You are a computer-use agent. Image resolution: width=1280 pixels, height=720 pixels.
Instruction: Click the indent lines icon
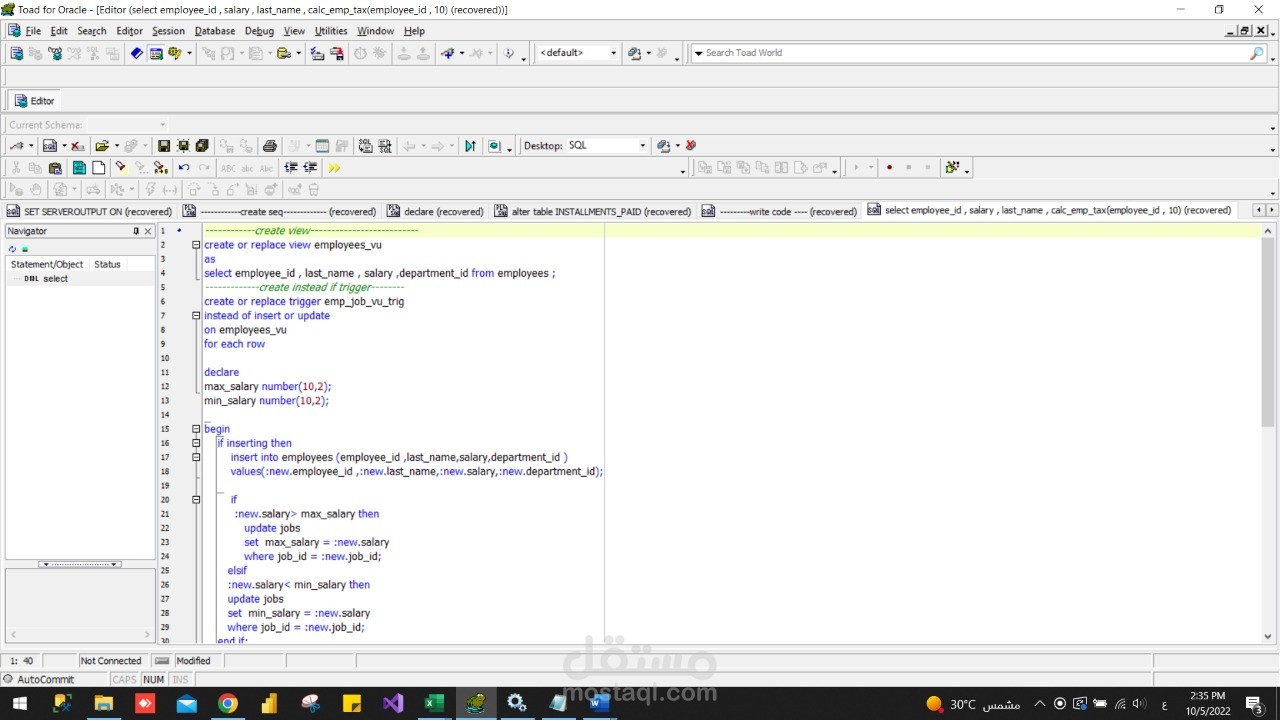(291, 168)
